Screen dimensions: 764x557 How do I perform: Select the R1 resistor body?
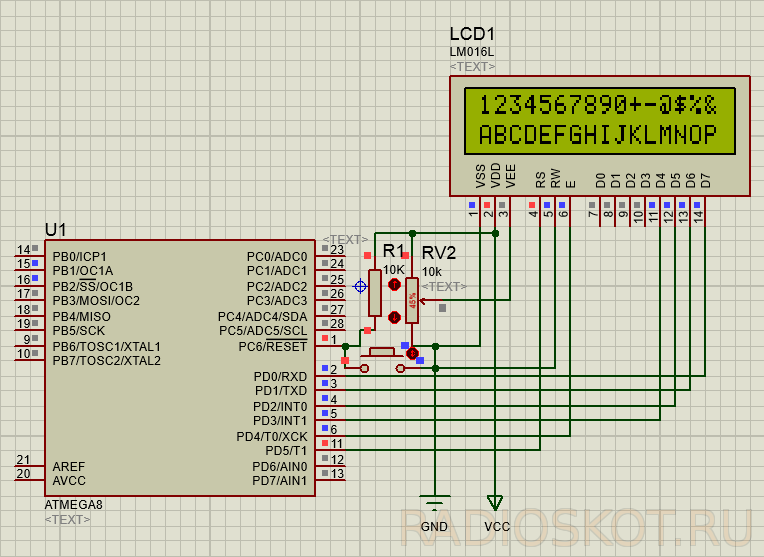click(x=375, y=293)
